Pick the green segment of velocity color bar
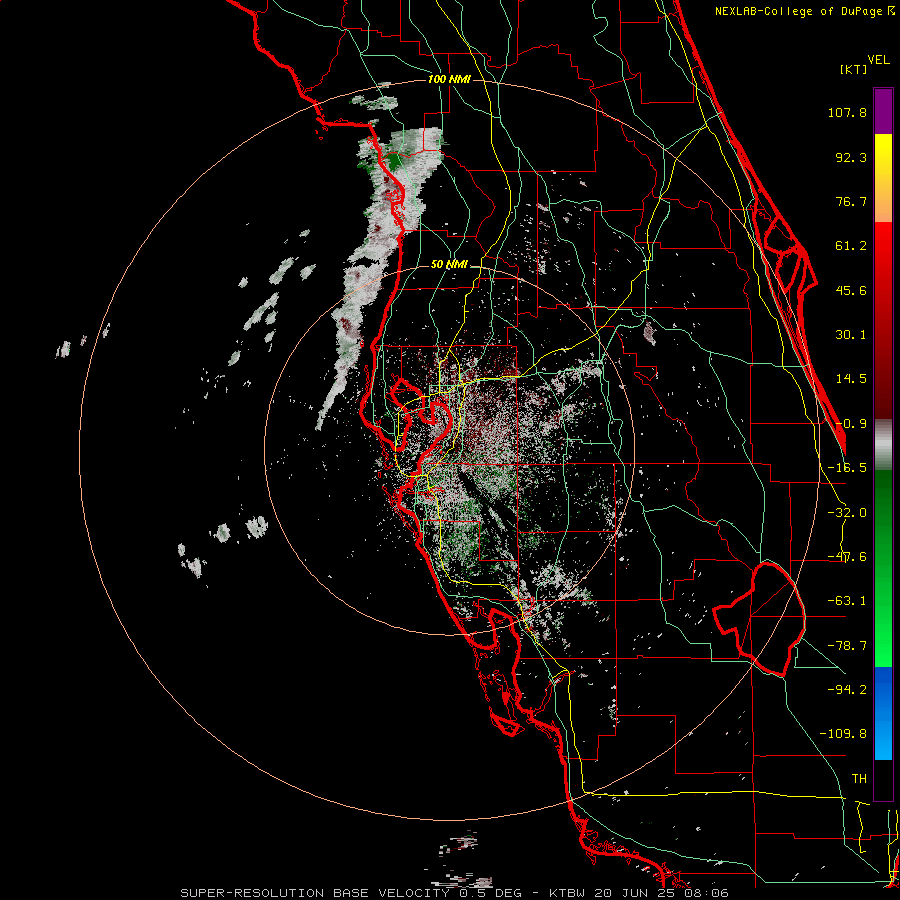Viewport: 900px width, 900px height. [883, 568]
